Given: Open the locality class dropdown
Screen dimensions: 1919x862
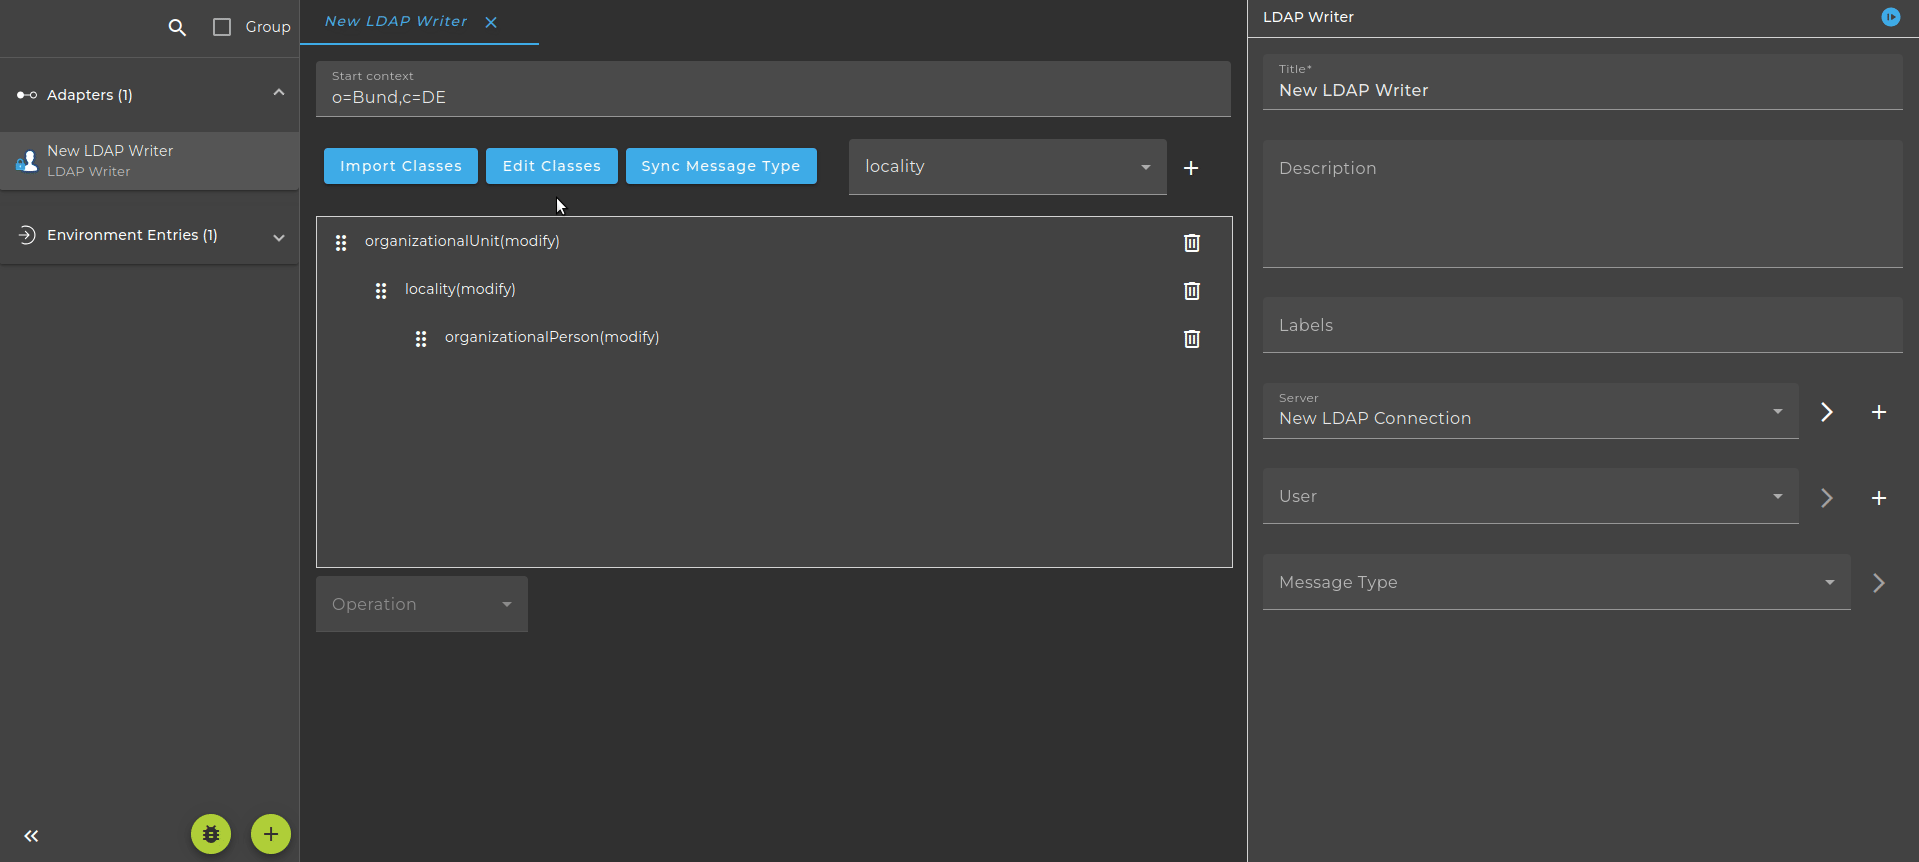Looking at the screenshot, I should click(1007, 167).
